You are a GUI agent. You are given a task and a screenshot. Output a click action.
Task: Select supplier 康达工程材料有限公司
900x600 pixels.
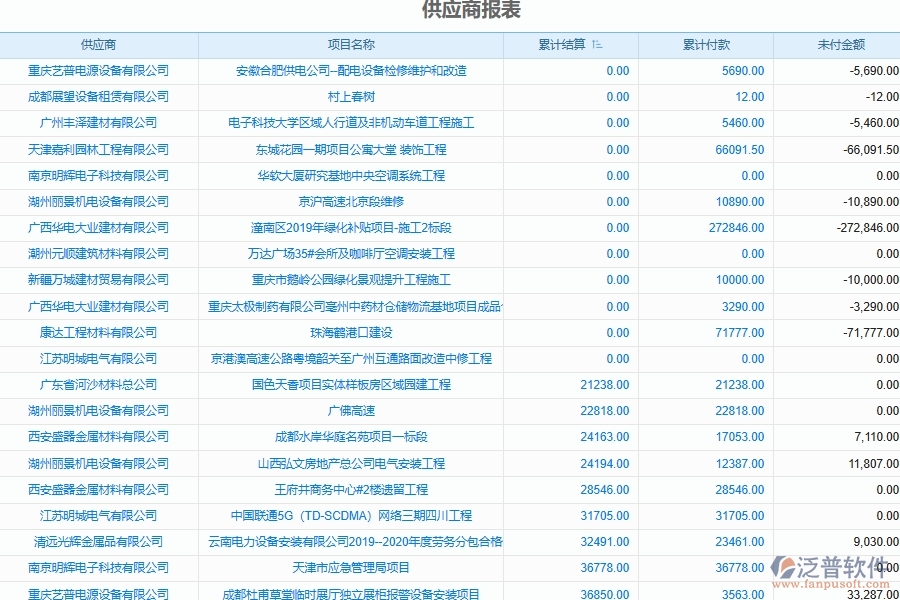(100, 332)
